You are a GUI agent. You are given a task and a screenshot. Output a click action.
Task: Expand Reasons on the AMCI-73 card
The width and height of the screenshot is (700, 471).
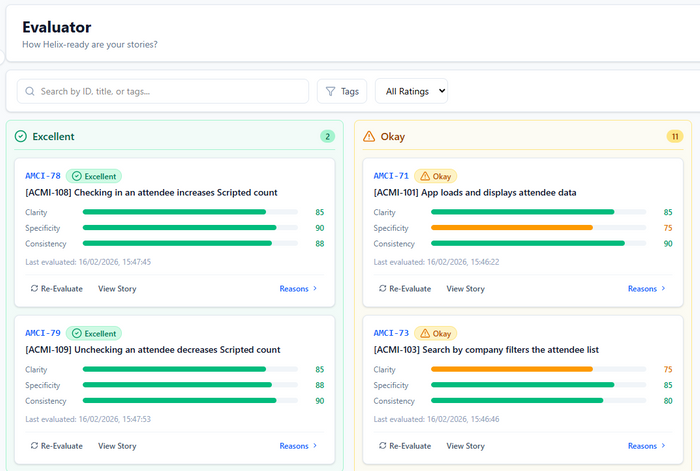click(646, 446)
